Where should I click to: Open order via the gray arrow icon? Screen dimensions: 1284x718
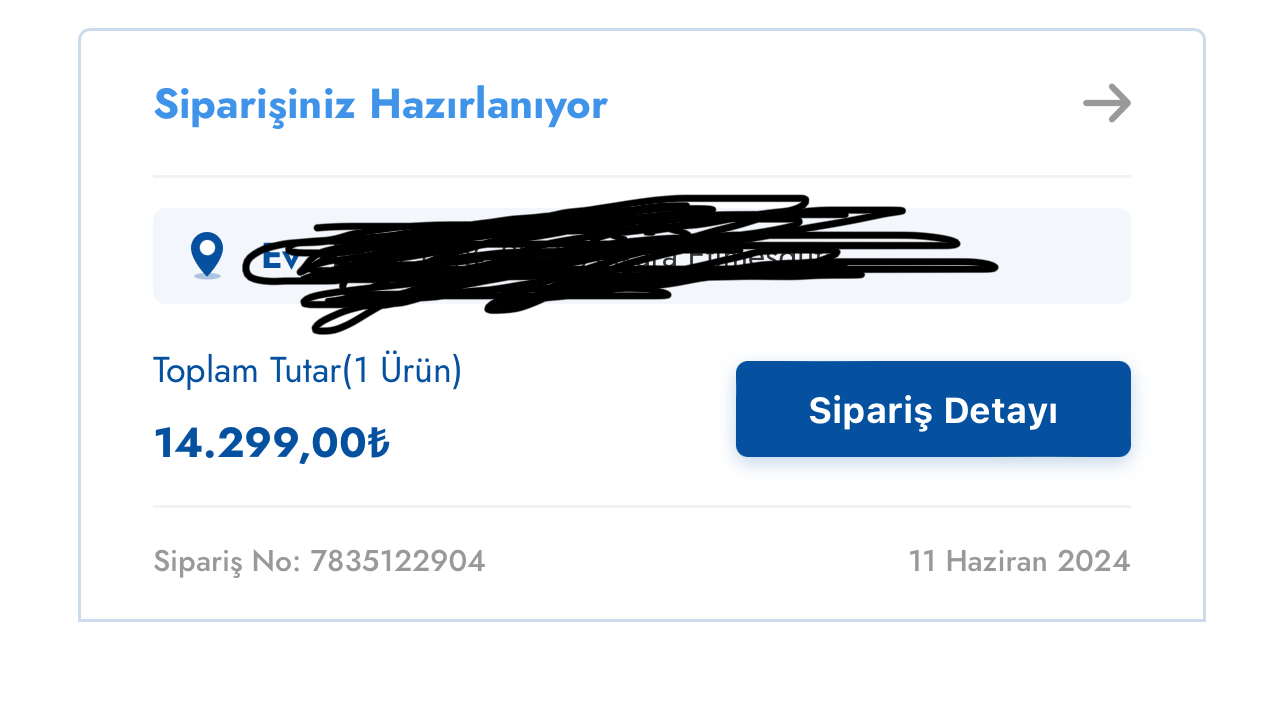(x=1107, y=103)
